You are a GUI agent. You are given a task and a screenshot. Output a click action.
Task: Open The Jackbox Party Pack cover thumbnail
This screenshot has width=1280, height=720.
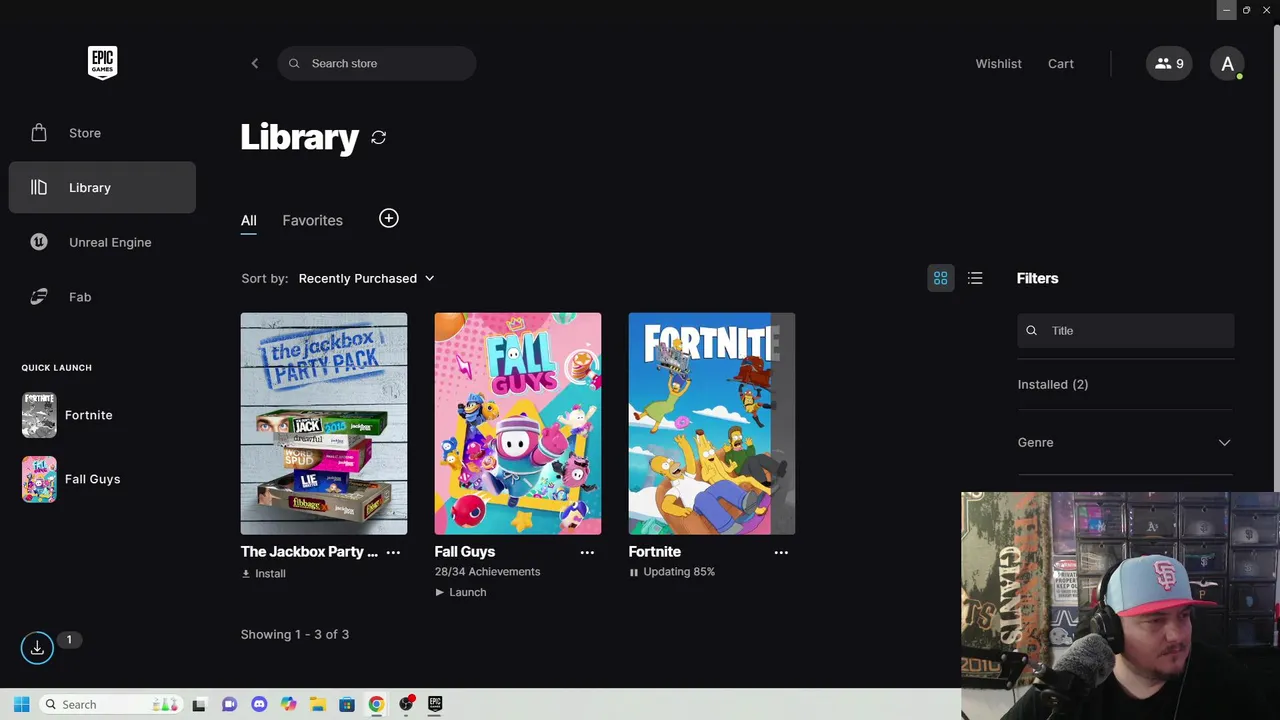point(324,424)
